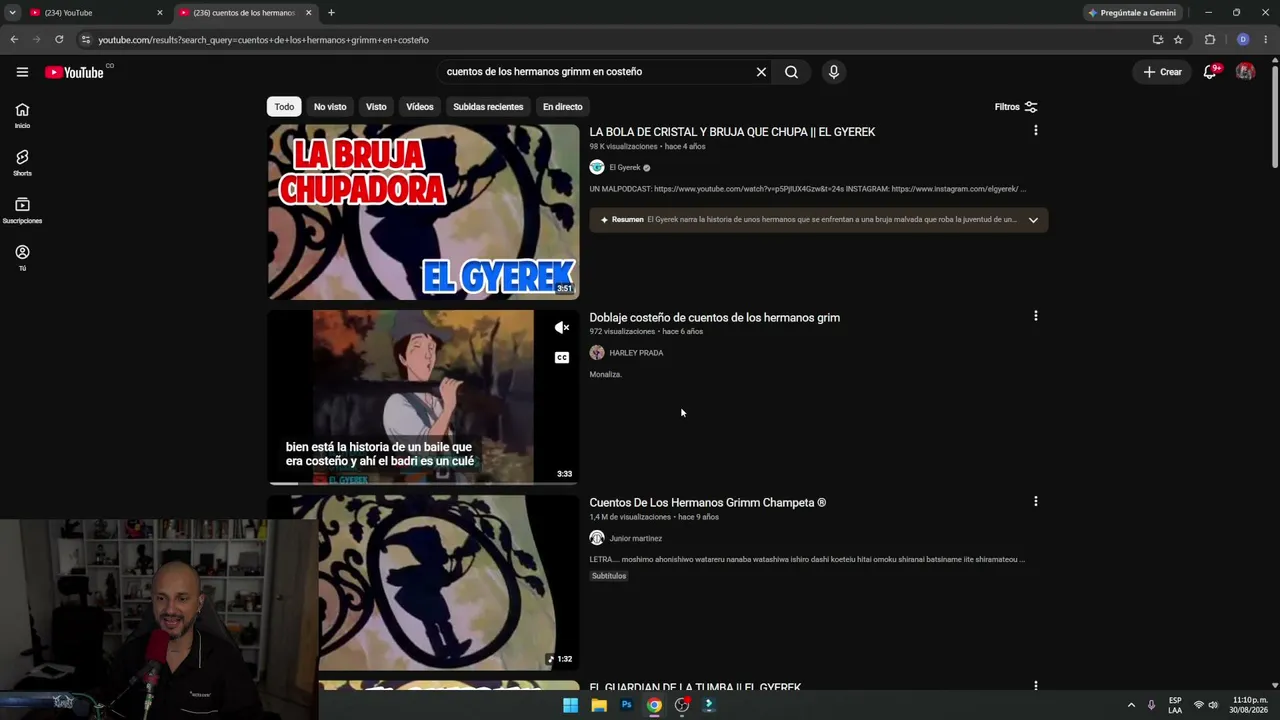Close the cuentos de los hermanos tab
The width and height of the screenshot is (1280, 720).
(308, 13)
